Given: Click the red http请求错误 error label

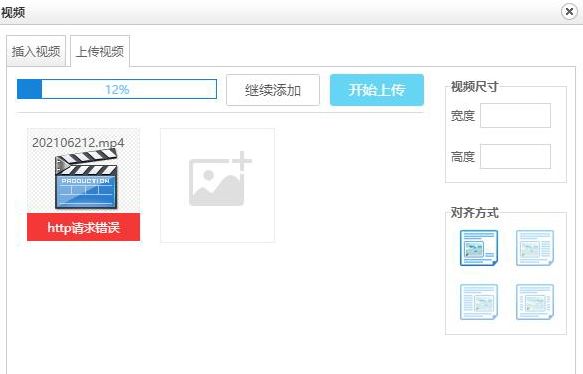Looking at the screenshot, I should [84, 227].
